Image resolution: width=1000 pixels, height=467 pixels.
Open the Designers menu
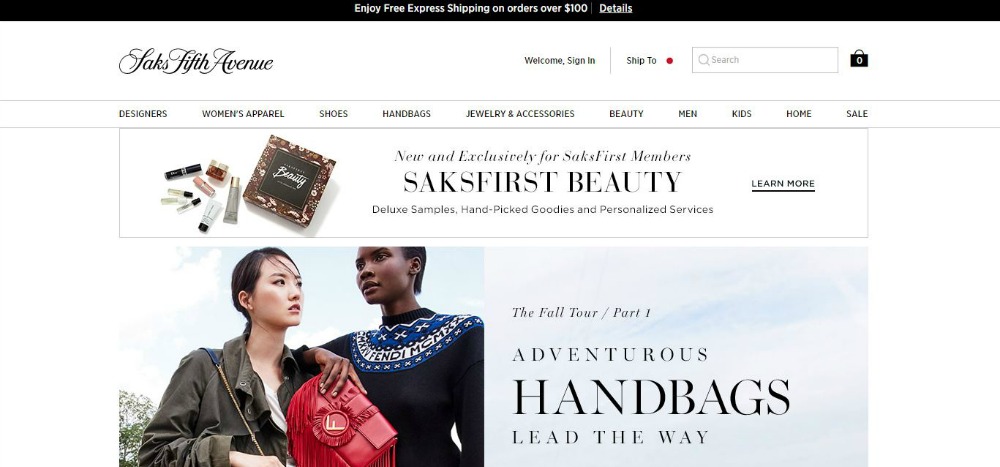point(143,114)
